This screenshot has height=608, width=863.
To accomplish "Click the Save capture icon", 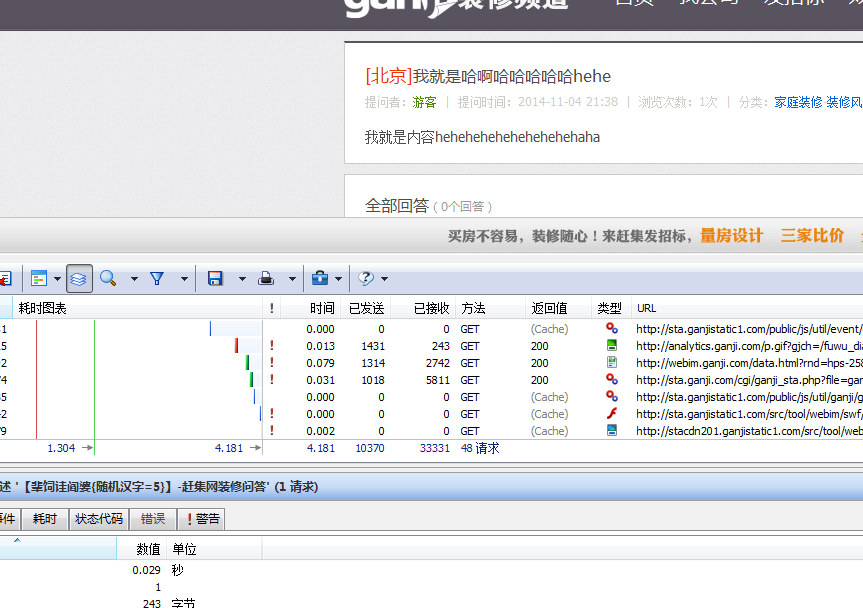I will tap(215, 278).
